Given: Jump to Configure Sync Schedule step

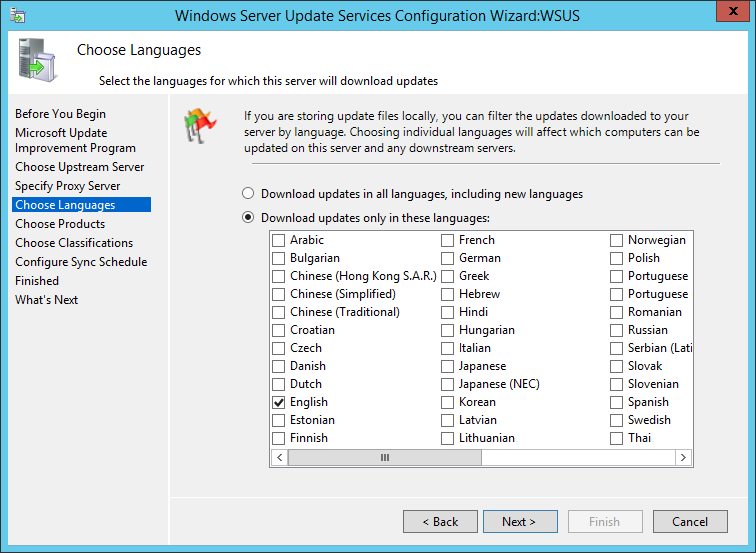Looking at the screenshot, I should [x=81, y=262].
